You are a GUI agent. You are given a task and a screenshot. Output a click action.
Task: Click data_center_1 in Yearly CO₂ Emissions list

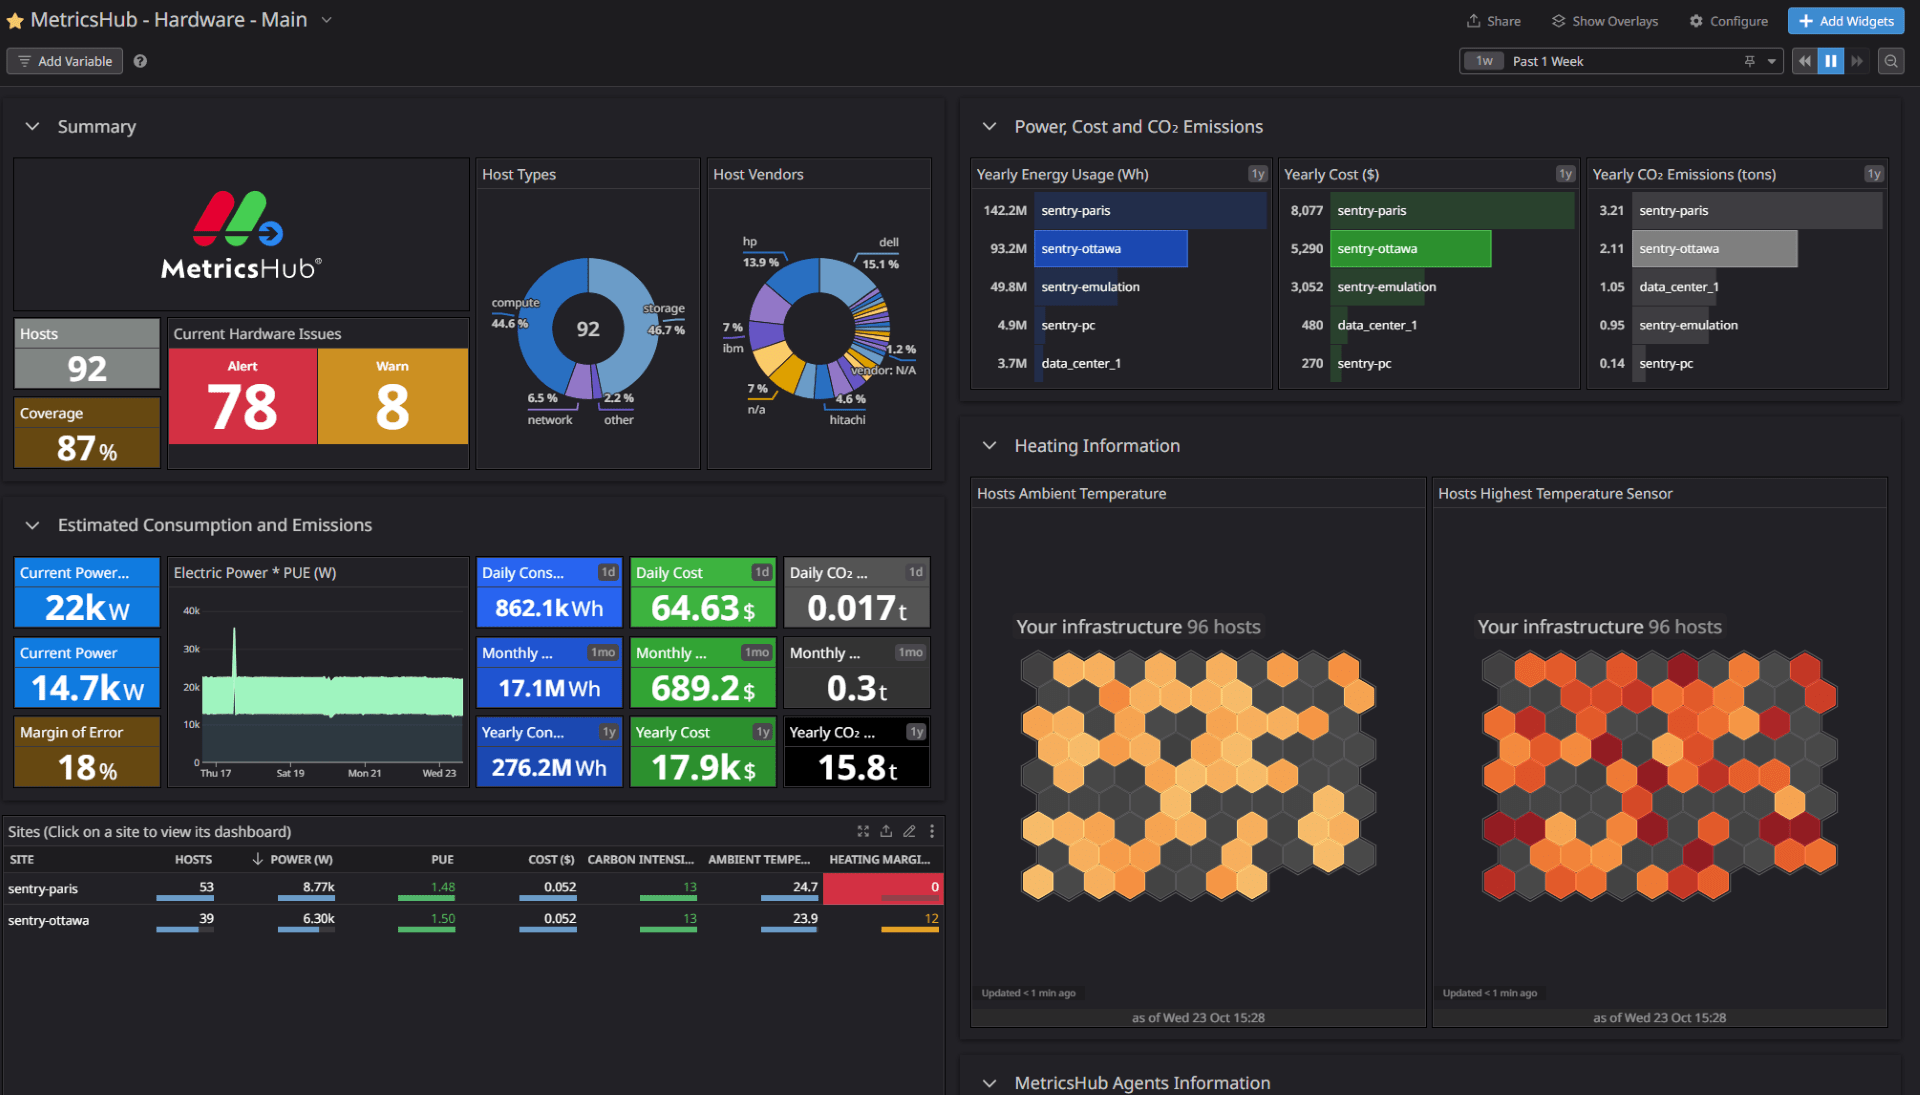pyautogui.click(x=1679, y=287)
